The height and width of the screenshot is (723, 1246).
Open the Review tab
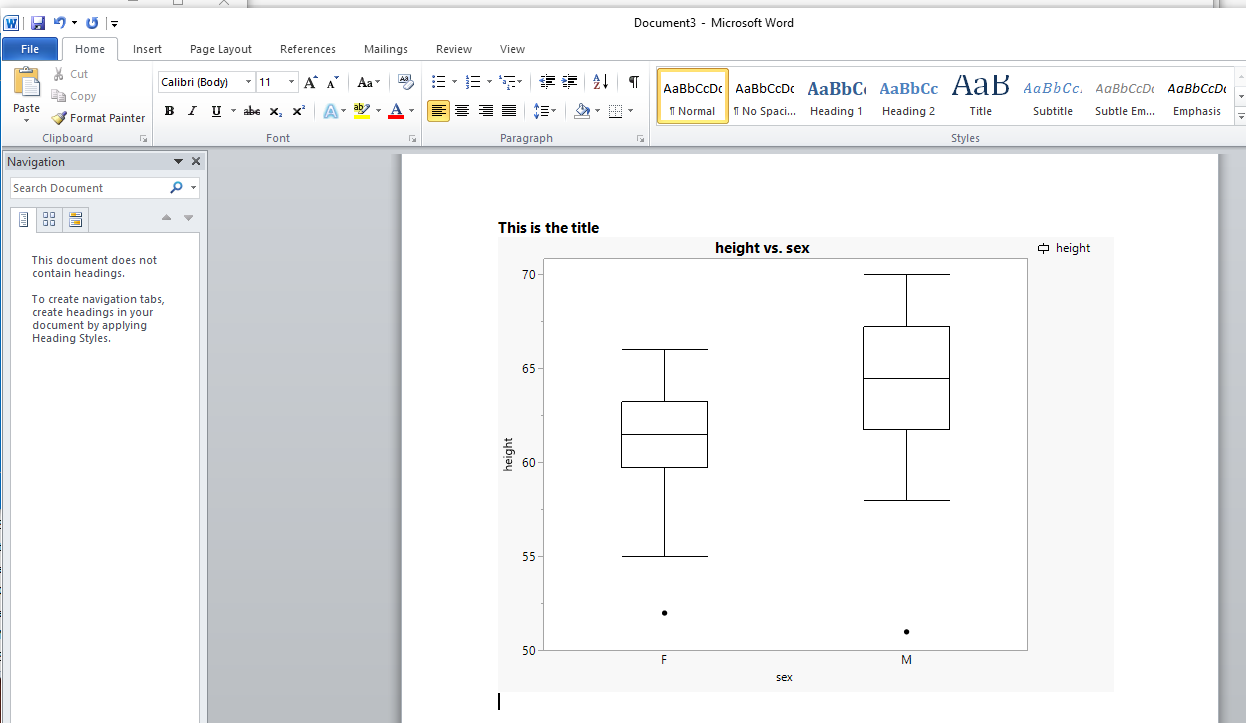pyautogui.click(x=453, y=48)
